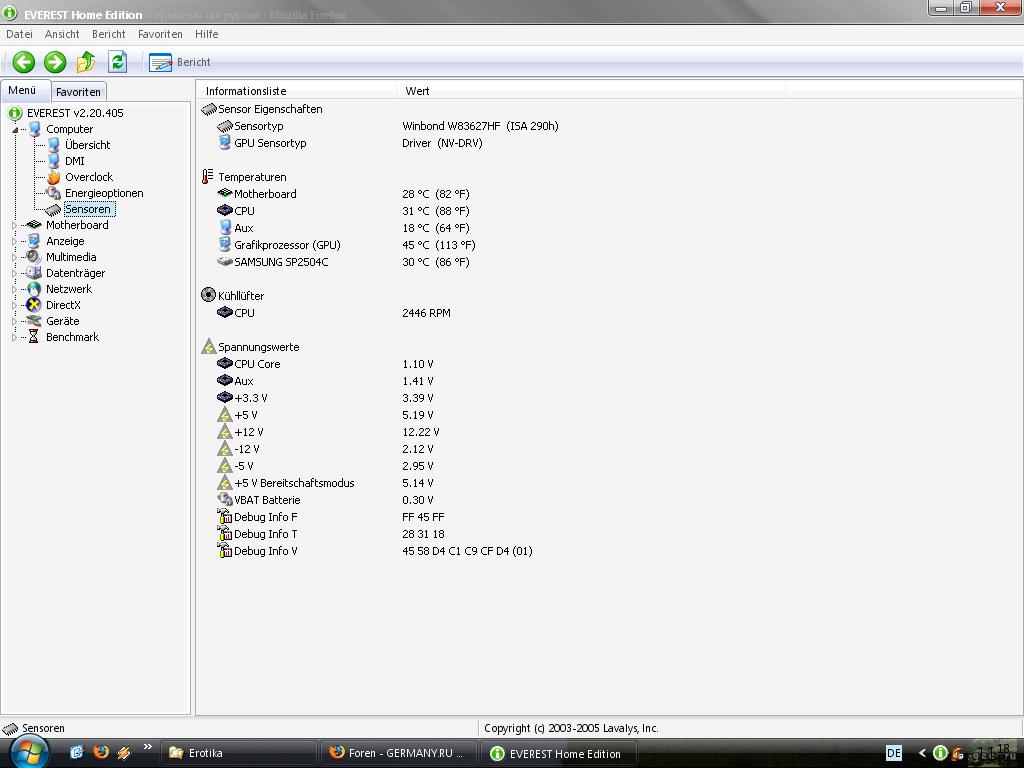Expand the Geräte tree node
This screenshot has width=1024, height=768.
coord(14,321)
